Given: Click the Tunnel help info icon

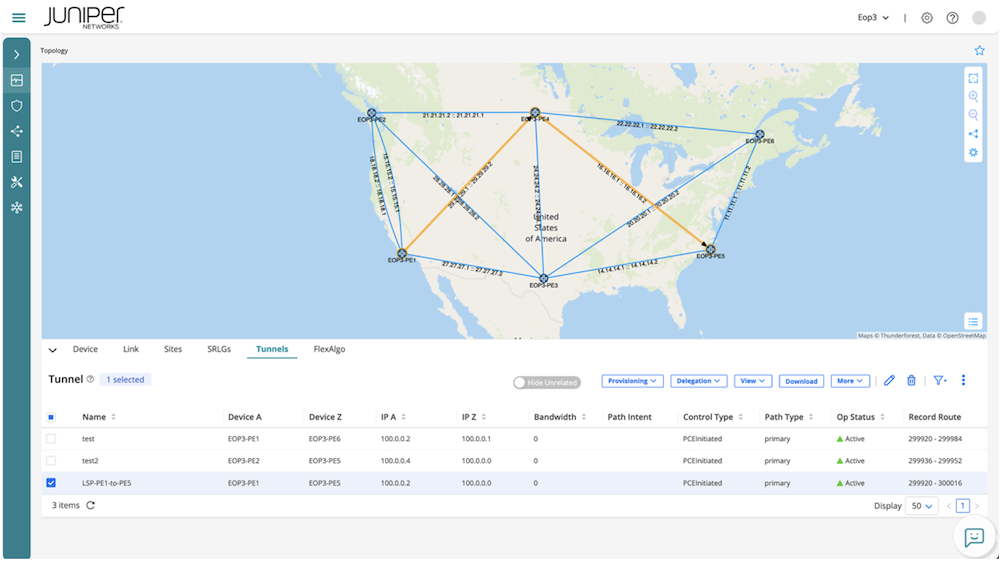Looking at the screenshot, I should (91, 379).
